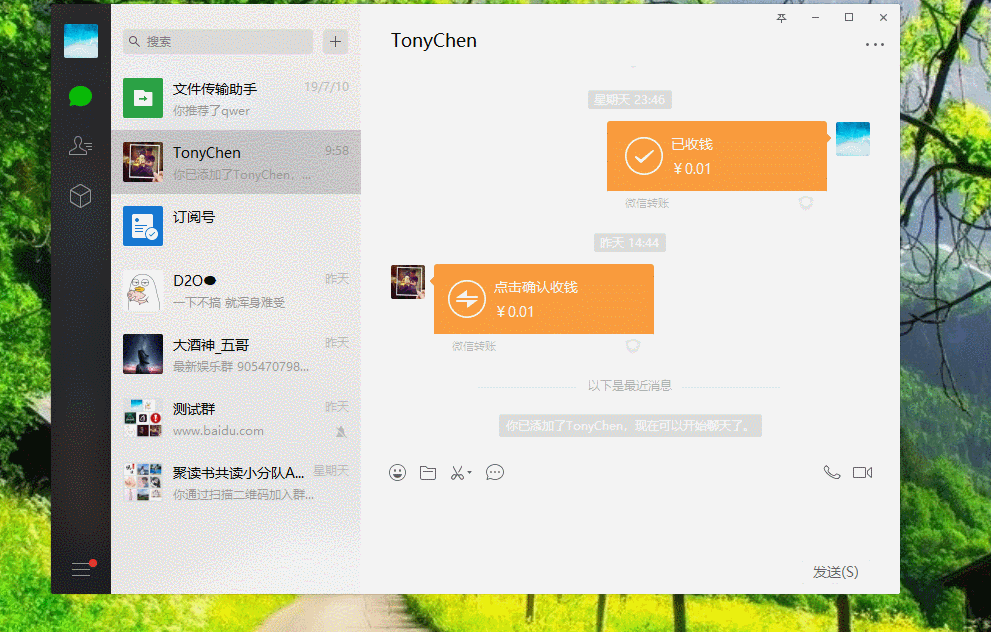The height and width of the screenshot is (632, 991).
Task: Open the WeChat Chats panel icon
Action: 80,96
